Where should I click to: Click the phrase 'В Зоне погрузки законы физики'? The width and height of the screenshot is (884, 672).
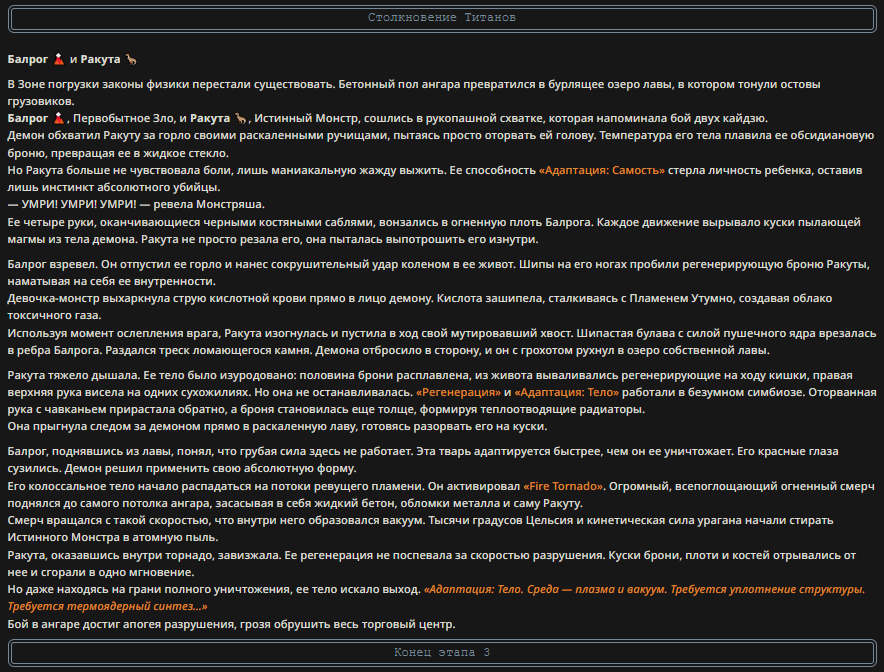[x=98, y=85]
